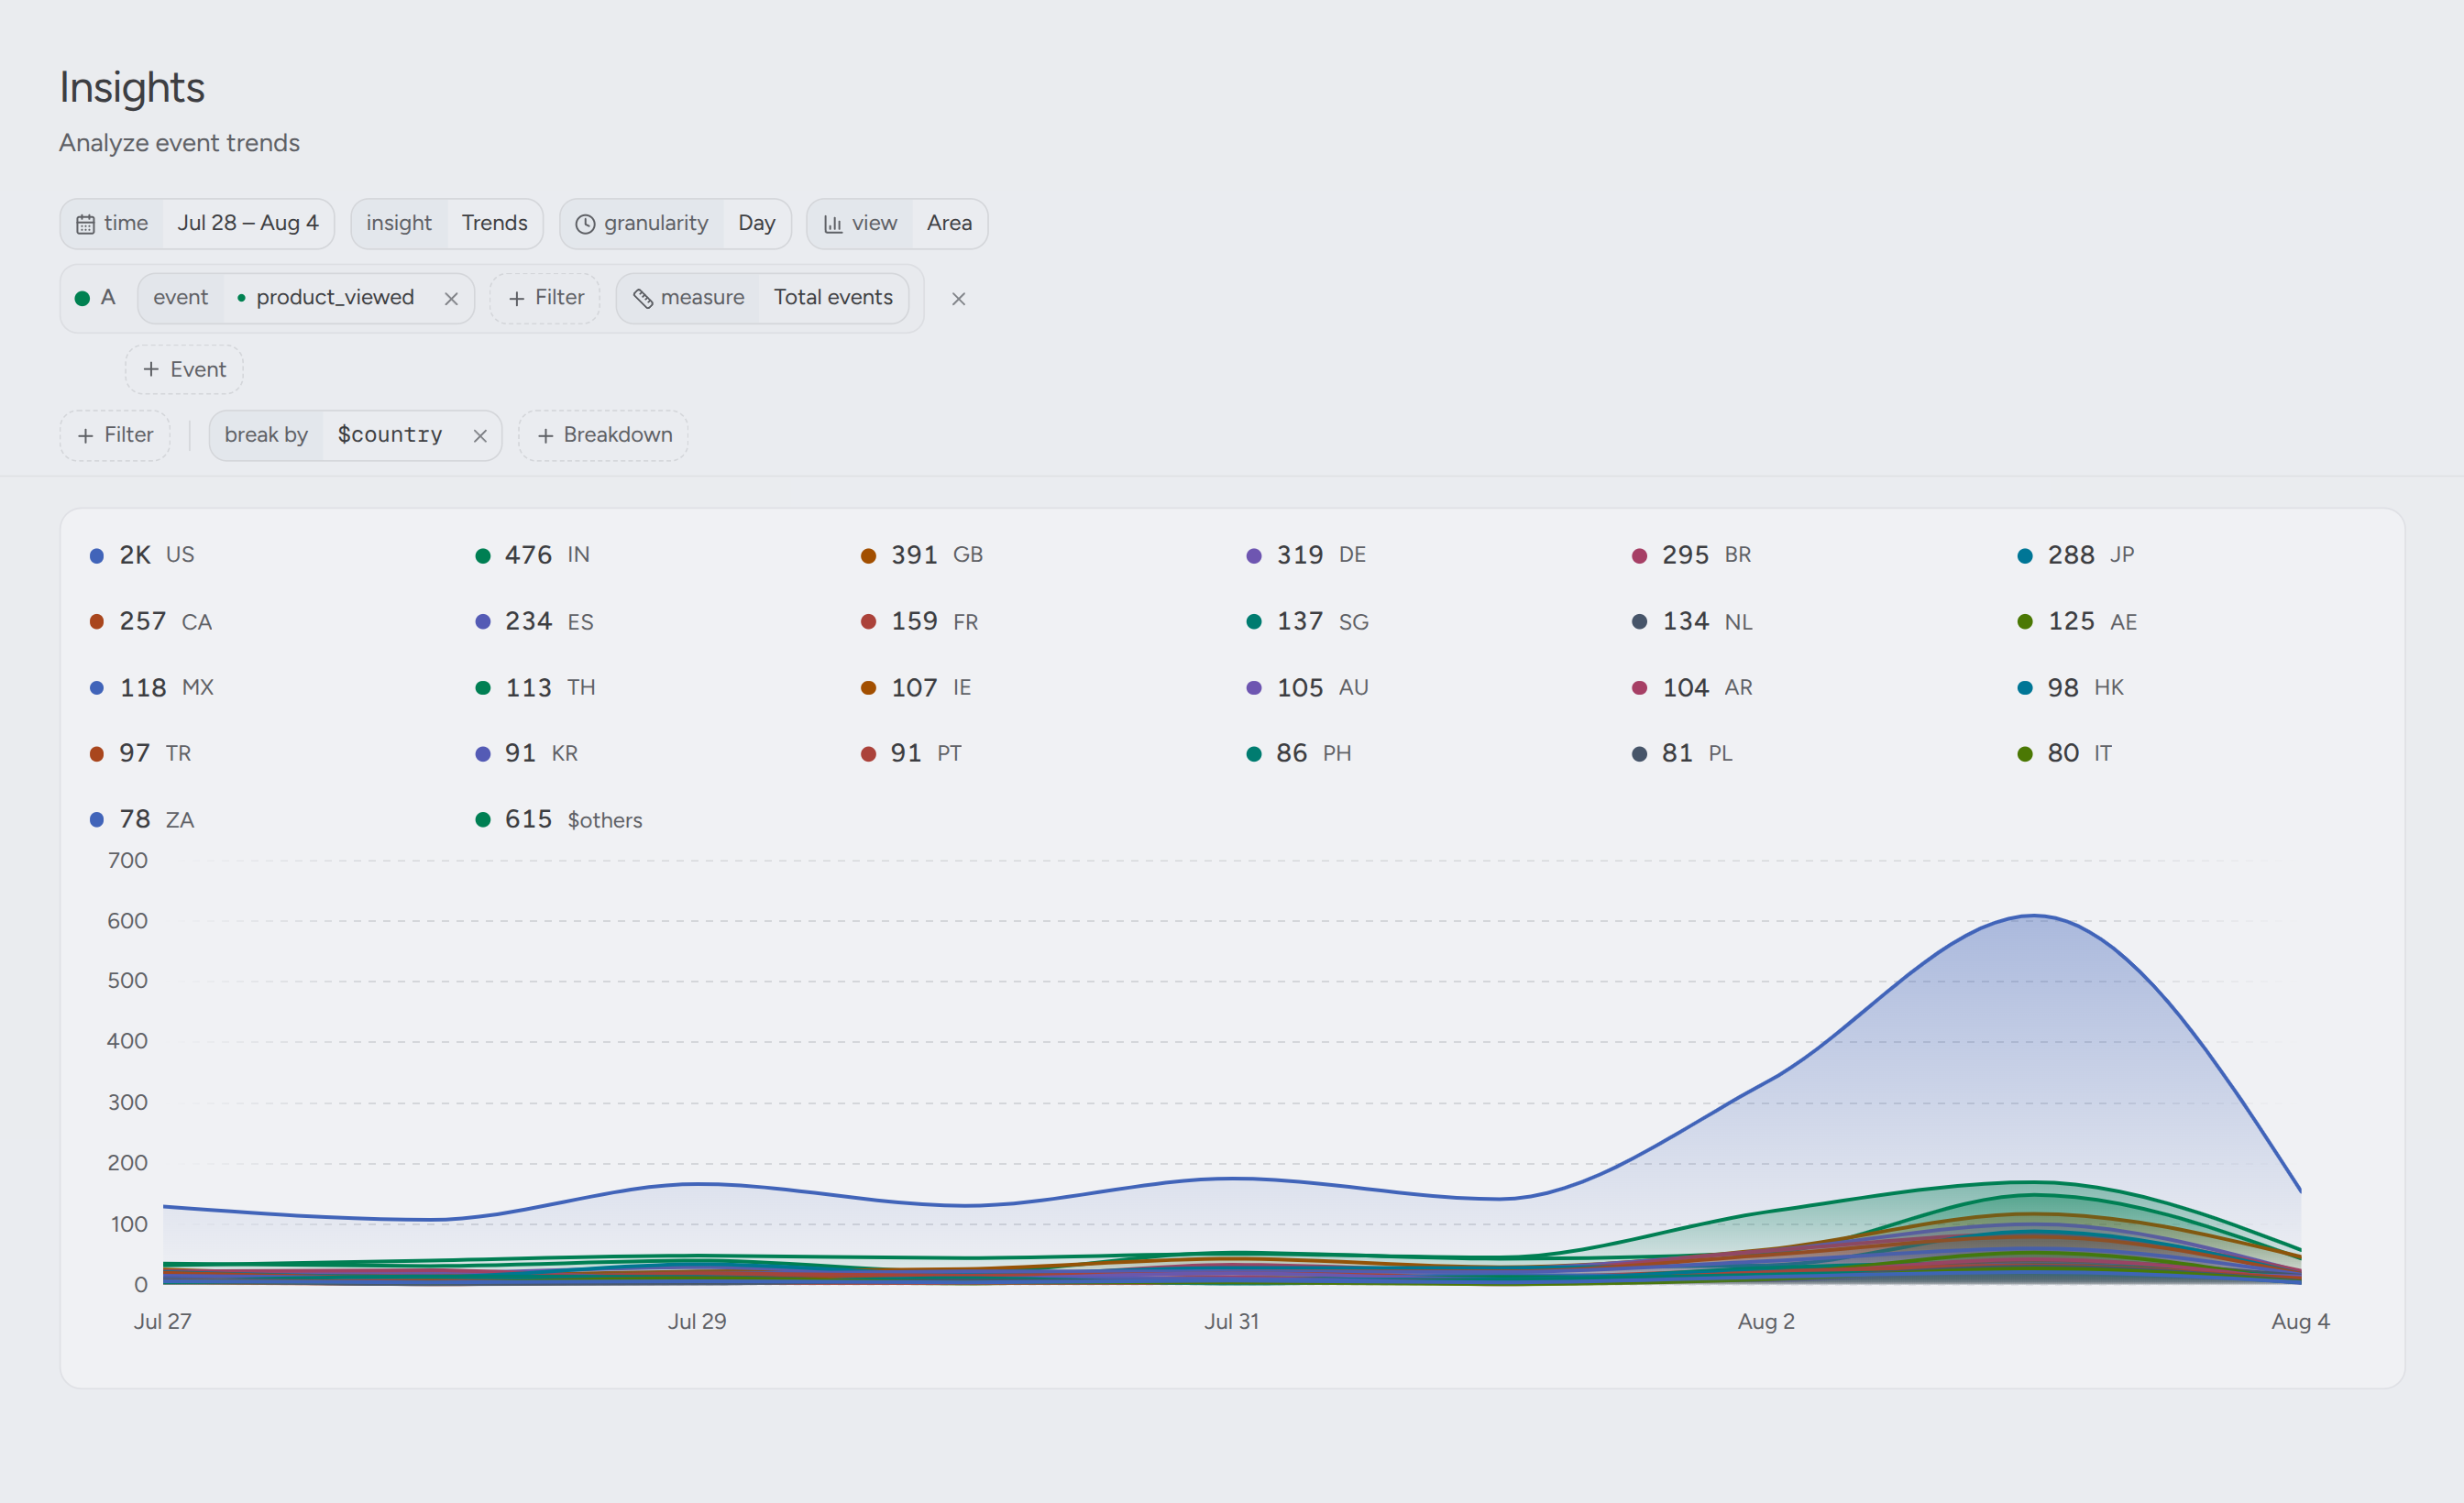Toggle the KR legend entry
Image resolution: width=2464 pixels, height=1503 pixels.
point(527,754)
